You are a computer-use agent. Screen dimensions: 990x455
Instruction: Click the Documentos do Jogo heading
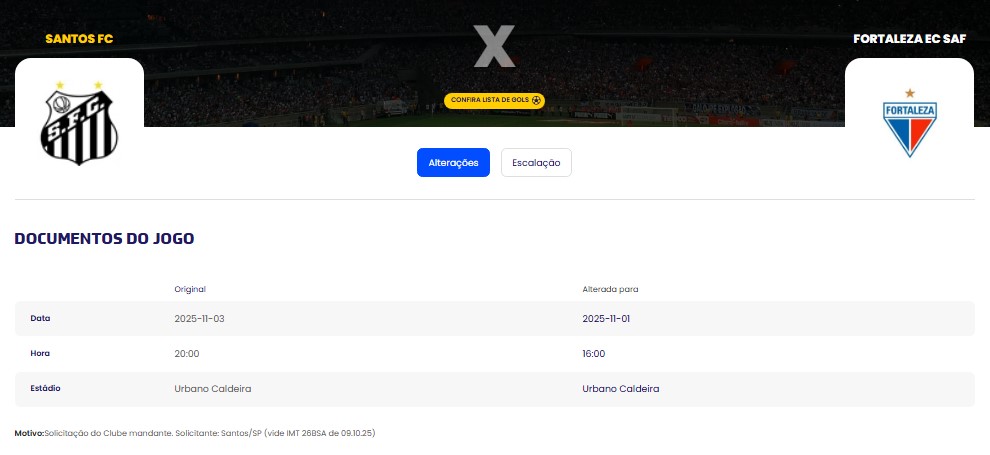point(104,239)
